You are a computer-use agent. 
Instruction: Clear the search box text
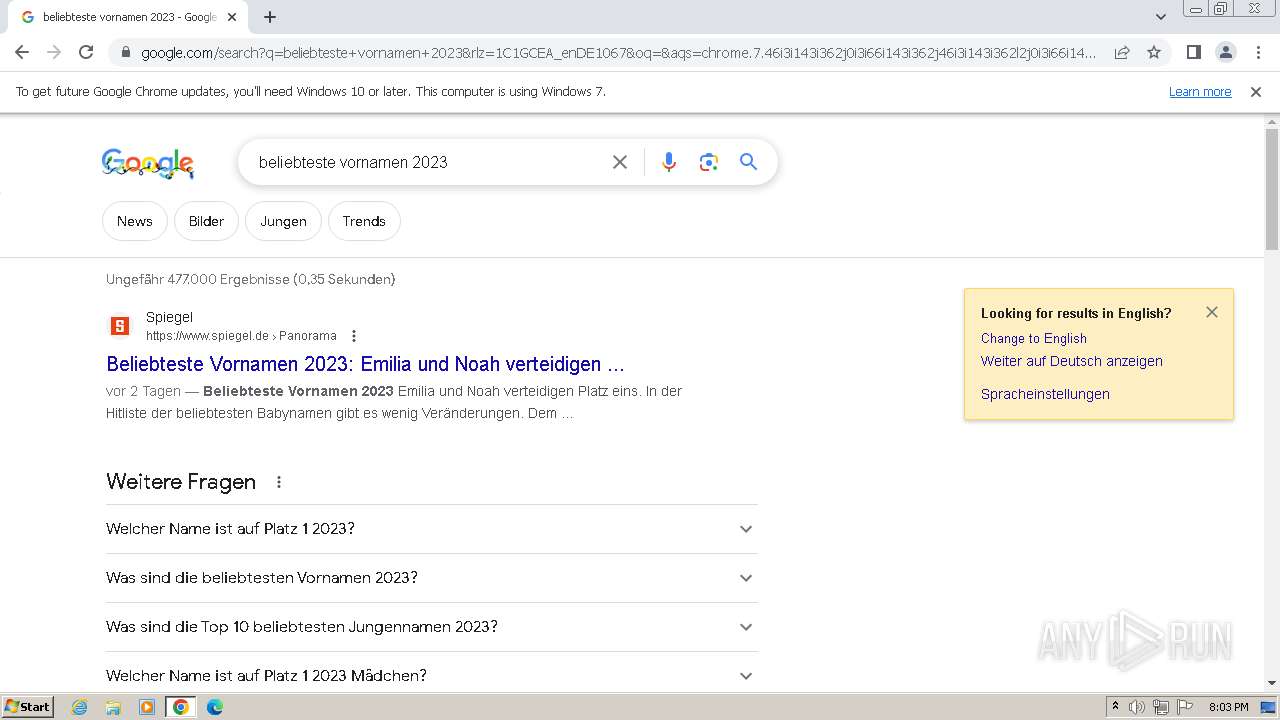[x=620, y=162]
